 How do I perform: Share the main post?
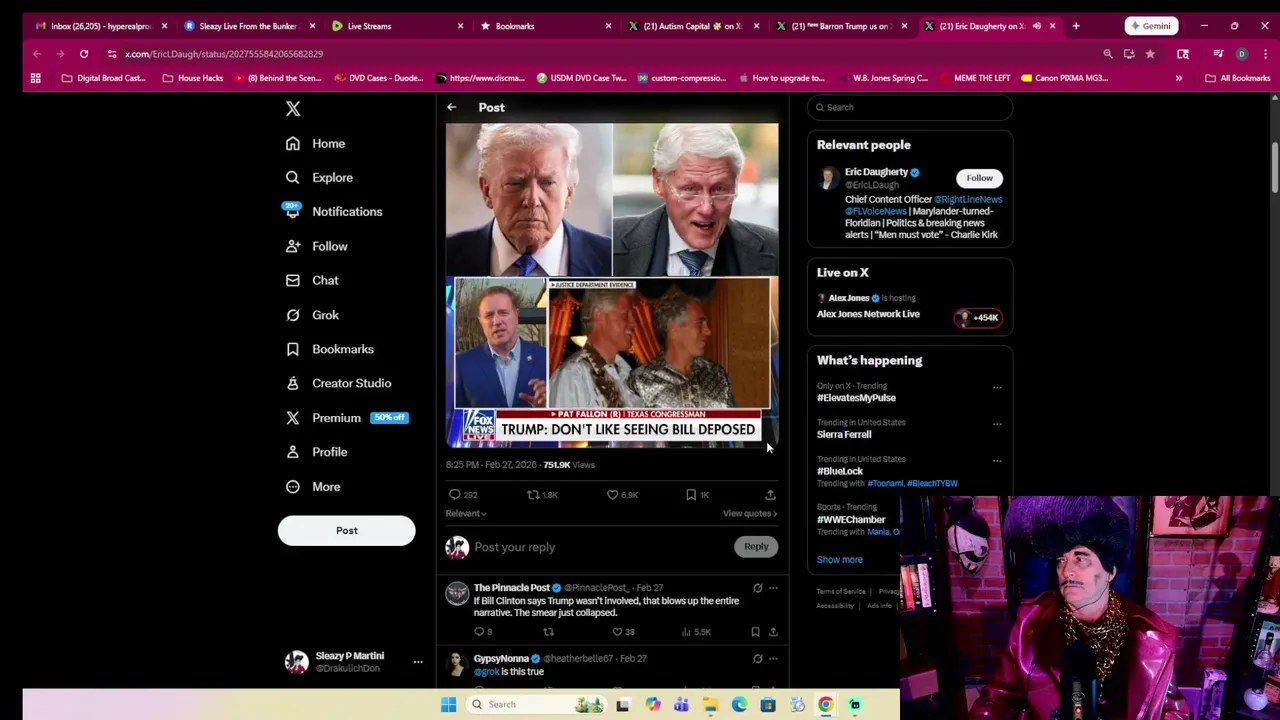(770, 494)
